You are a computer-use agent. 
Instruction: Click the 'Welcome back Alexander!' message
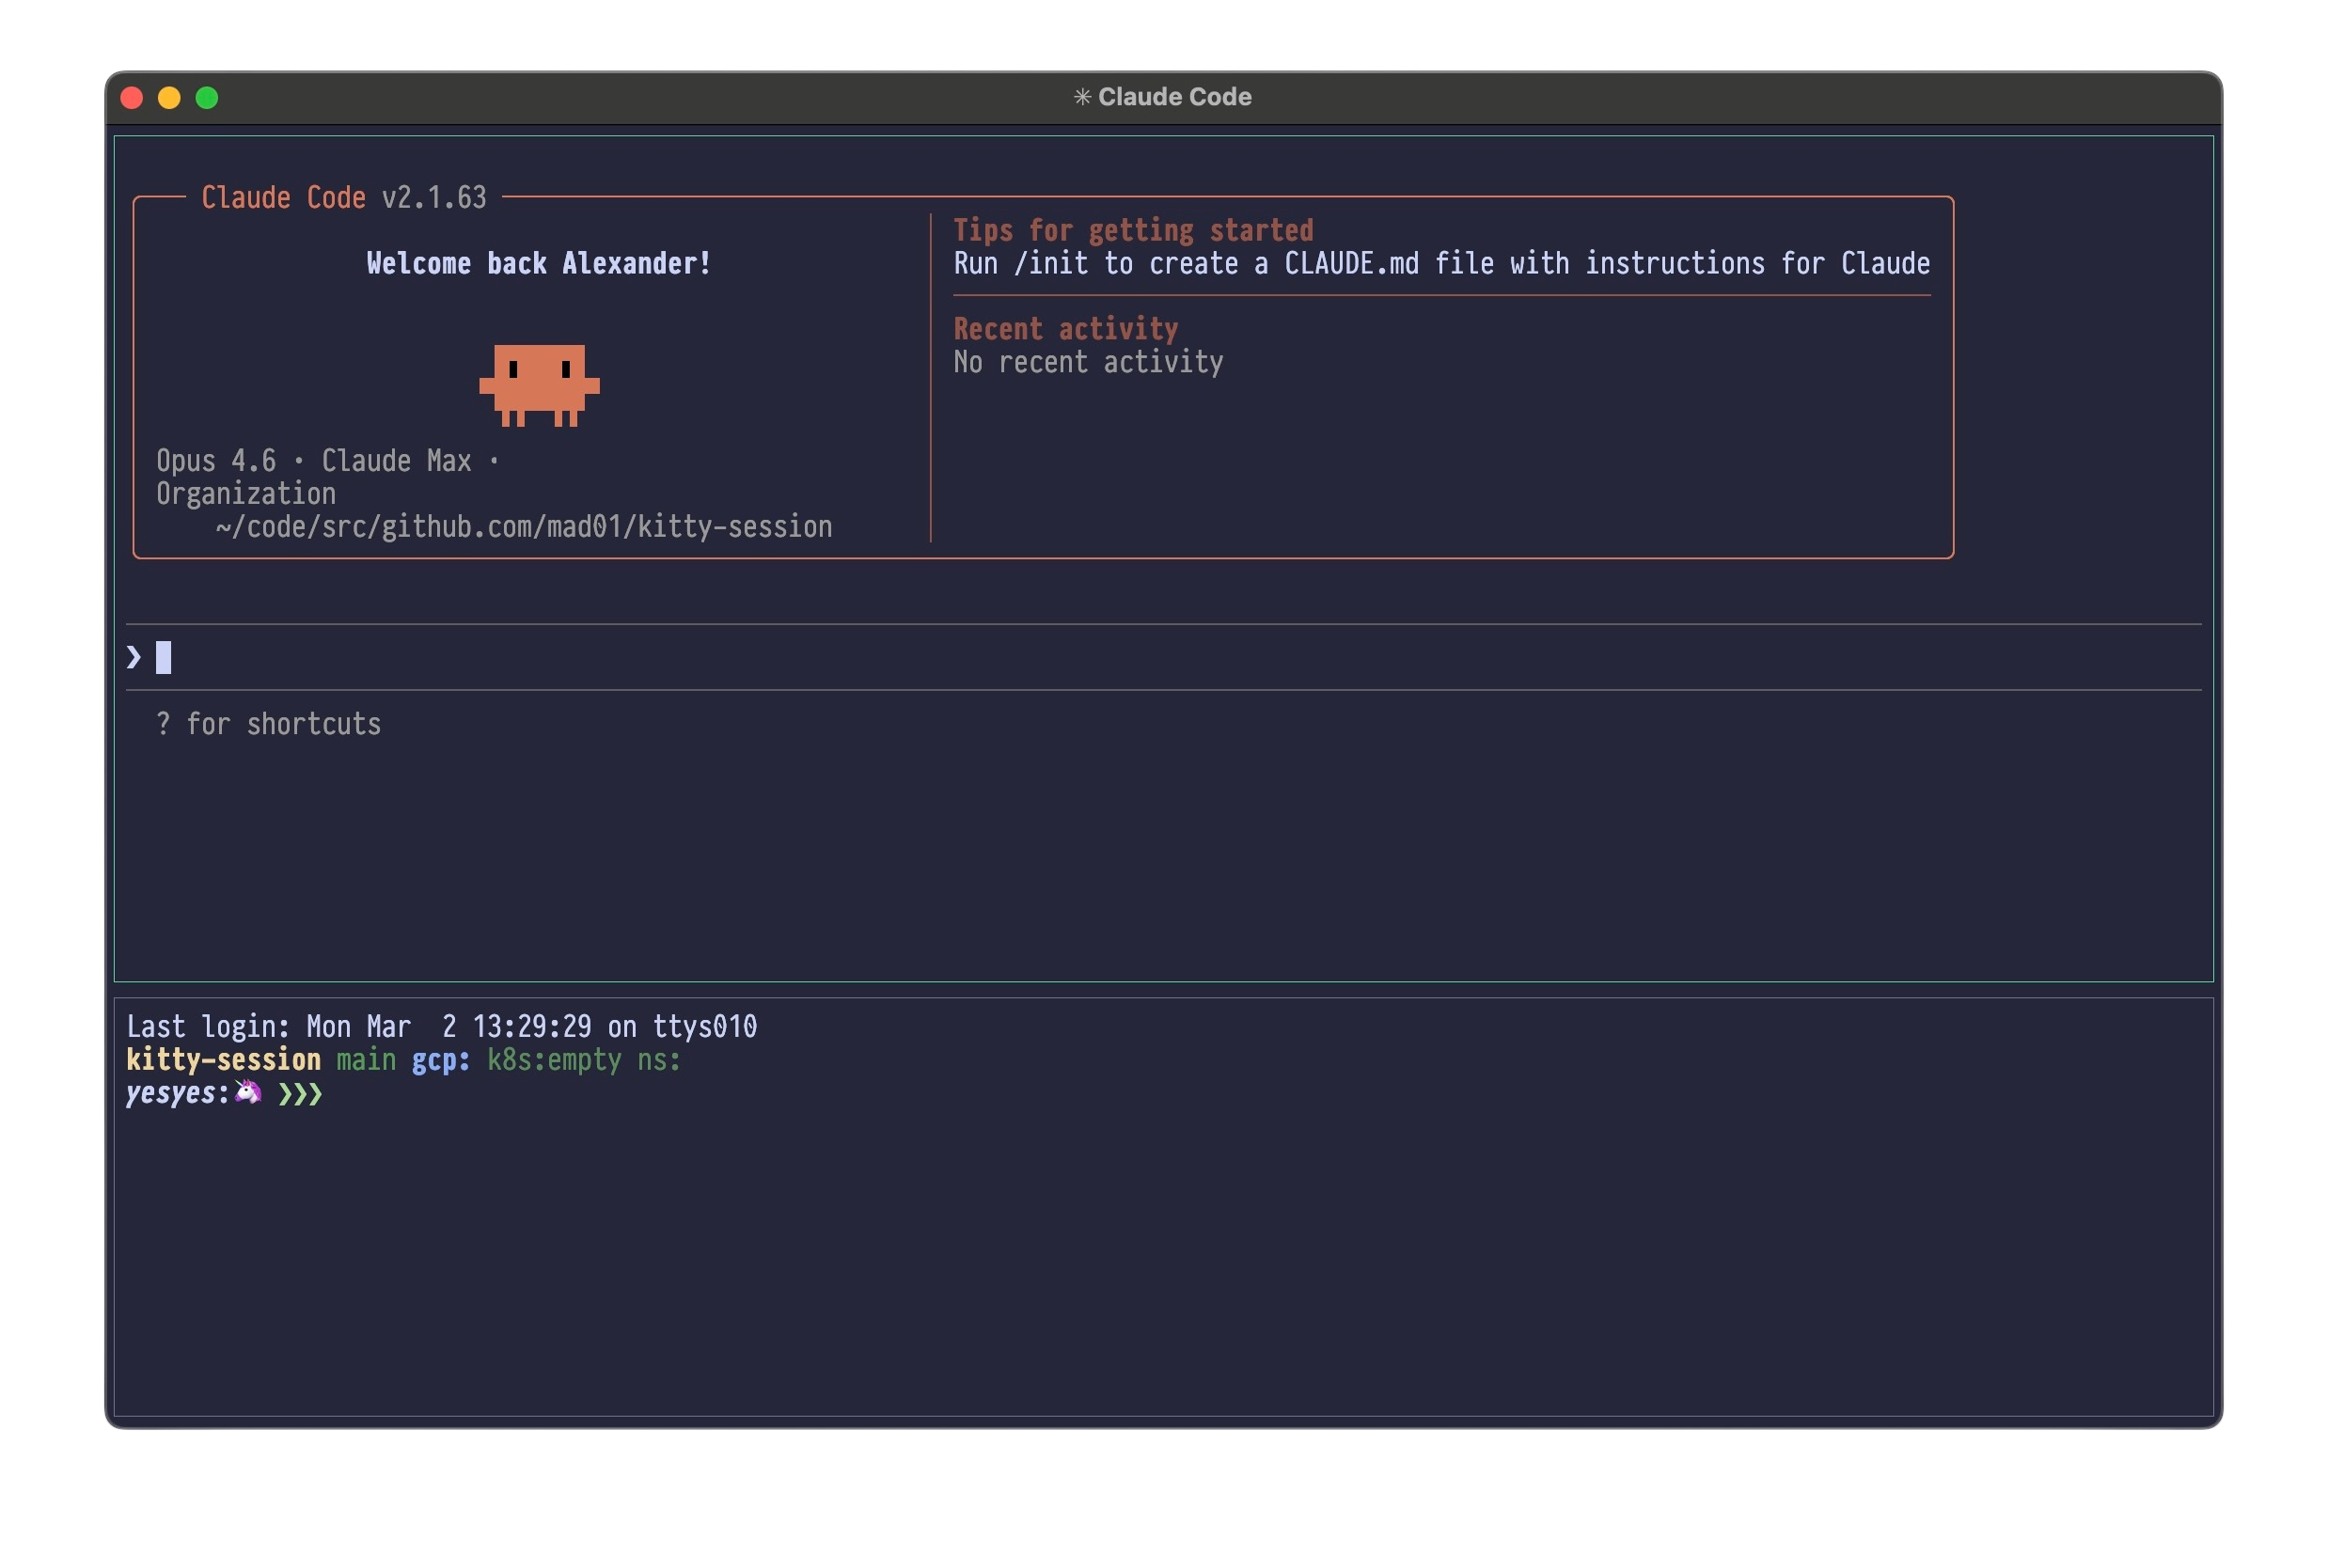point(538,263)
